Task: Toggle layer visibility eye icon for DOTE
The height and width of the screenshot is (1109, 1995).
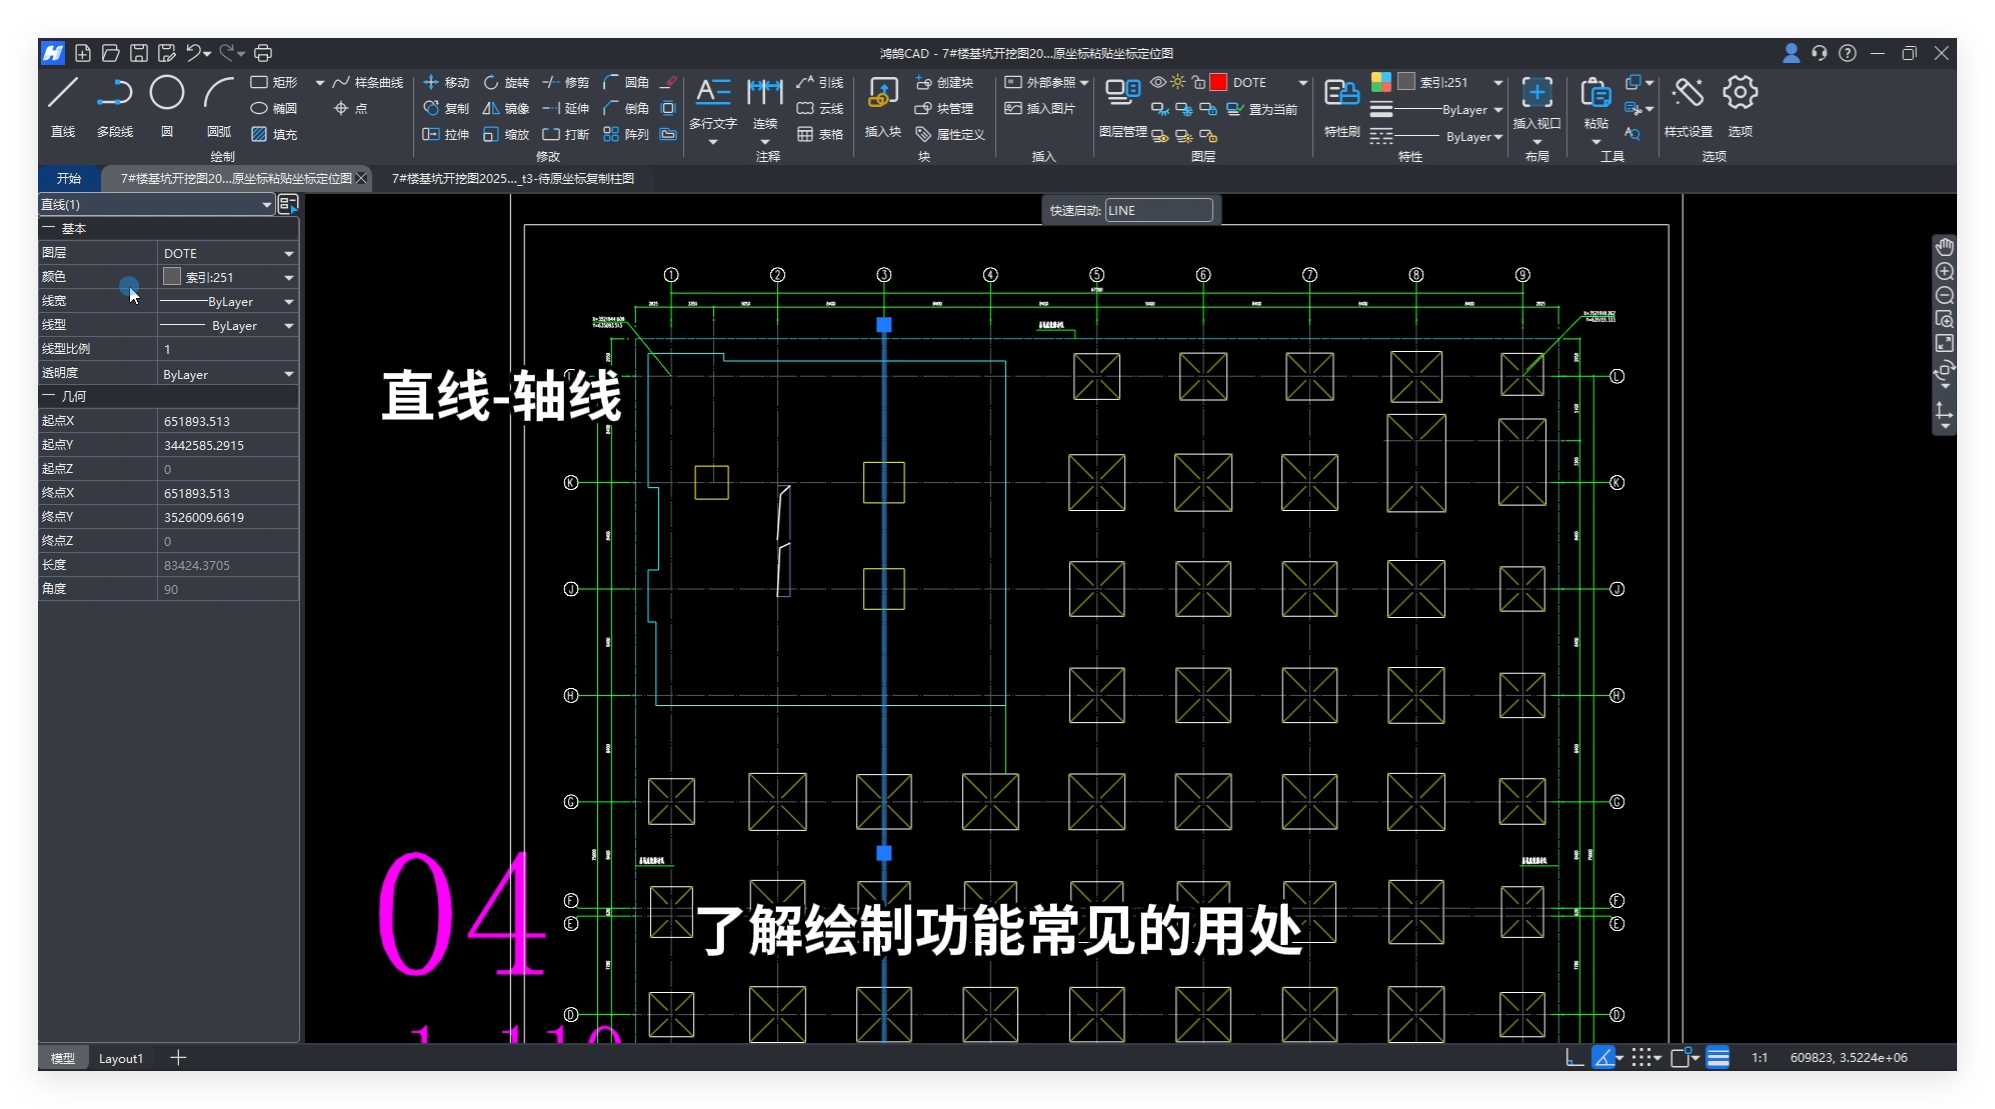Action: tap(1158, 82)
